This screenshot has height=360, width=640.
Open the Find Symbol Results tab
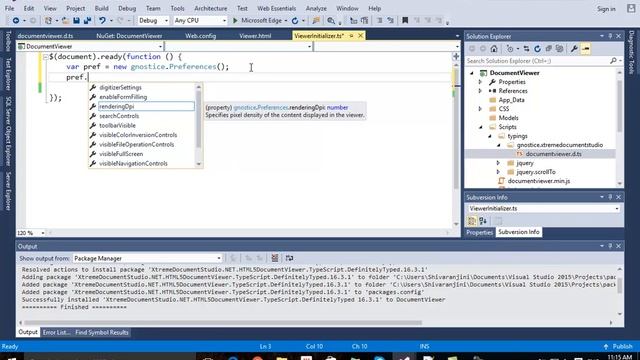[x=102, y=333]
